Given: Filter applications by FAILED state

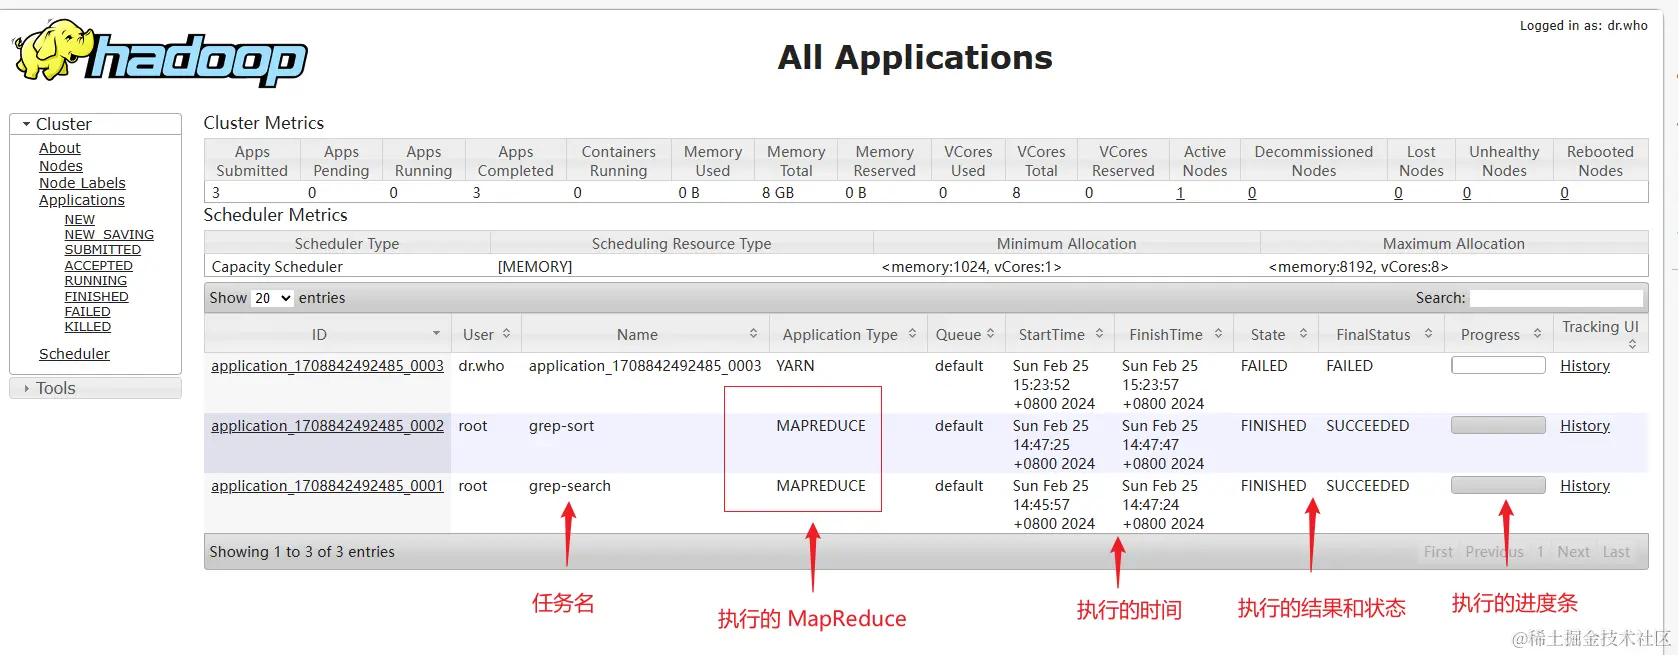Looking at the screenshot, I should pos(88,312).
